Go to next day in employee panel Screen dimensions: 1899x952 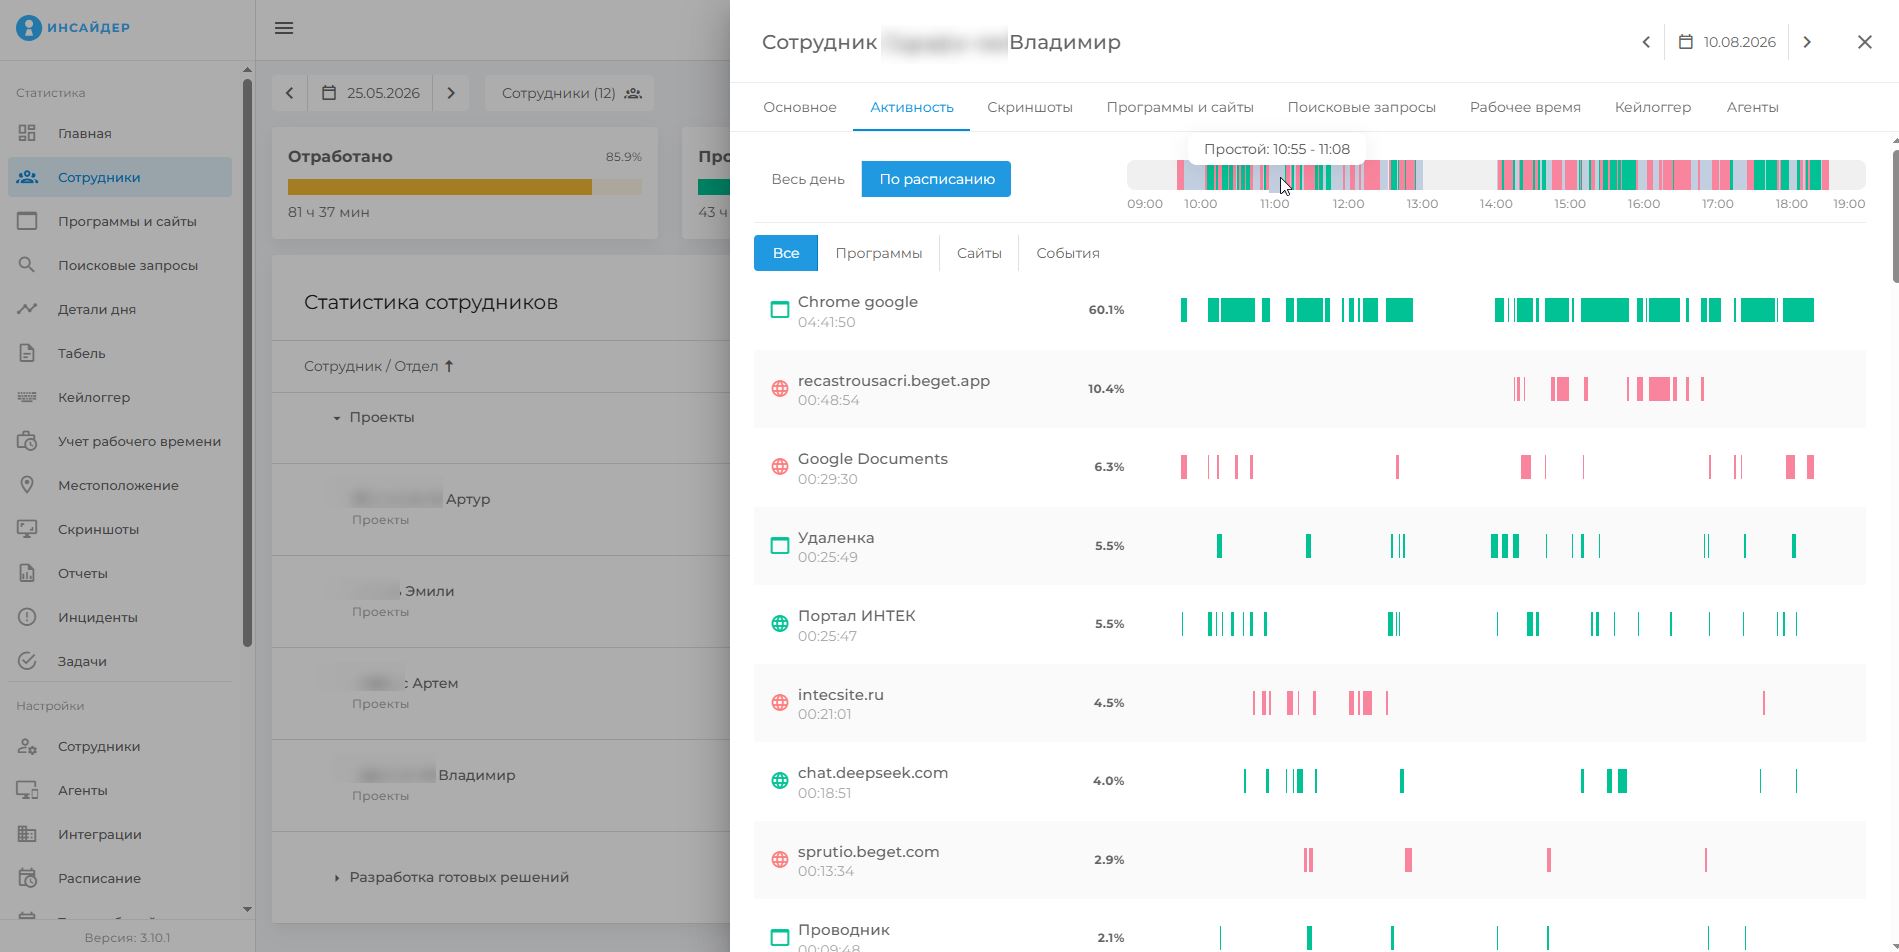[x=1807, y=42]
